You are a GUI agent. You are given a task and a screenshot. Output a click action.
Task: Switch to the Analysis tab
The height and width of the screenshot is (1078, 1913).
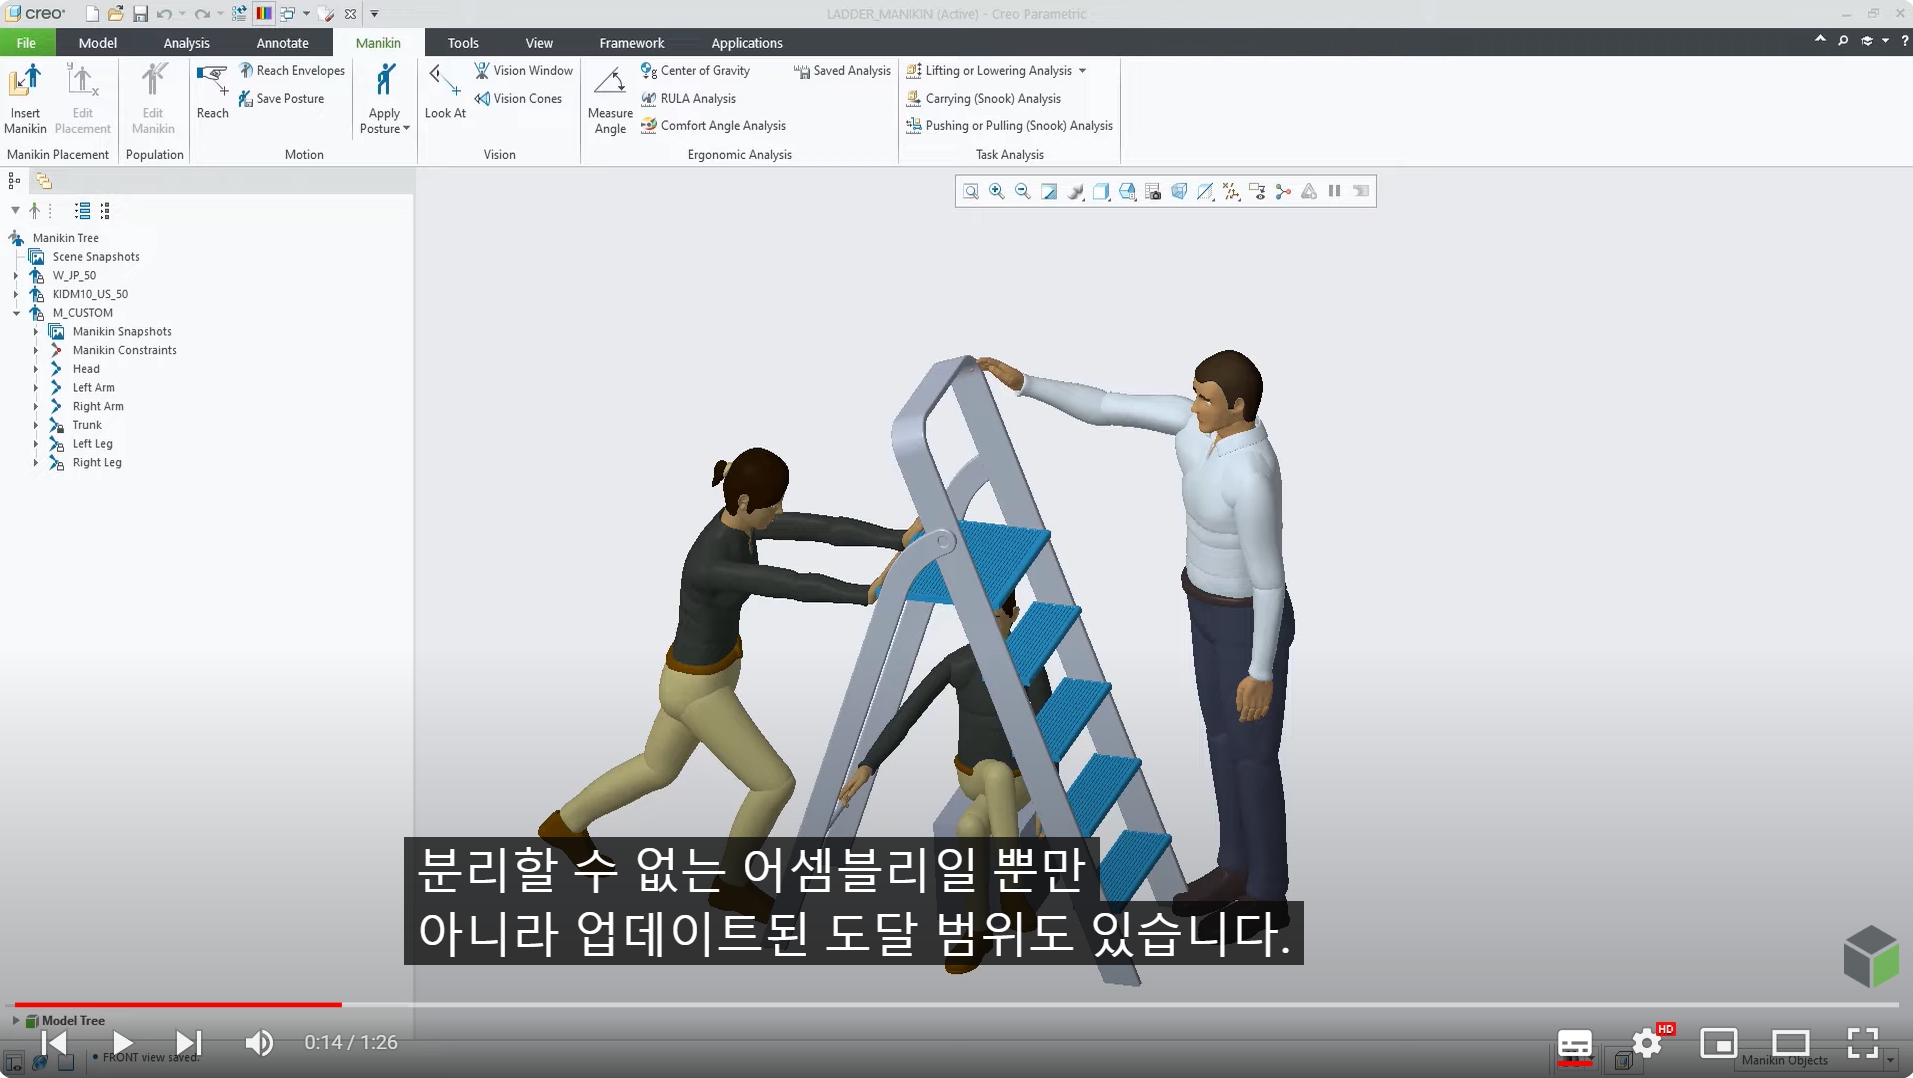click(x=187, y=43)
